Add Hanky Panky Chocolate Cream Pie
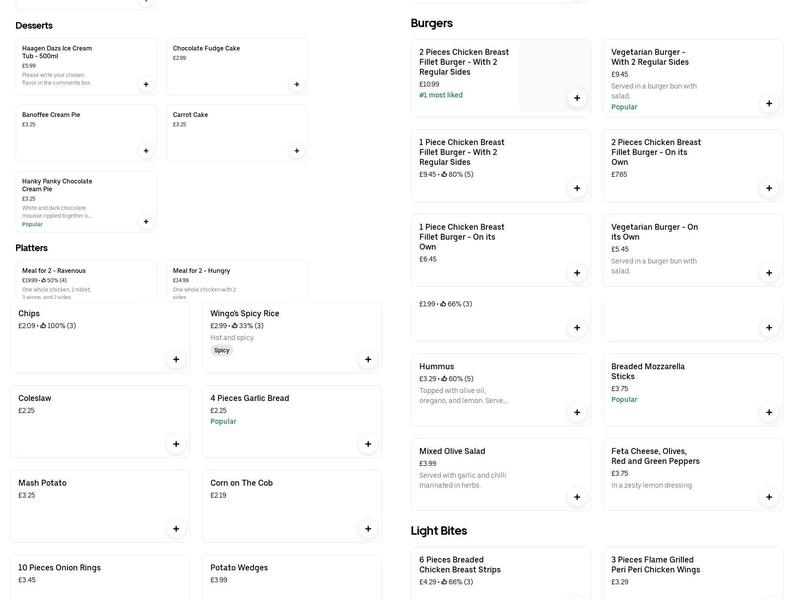The image size is (800, 600). (146, 222)
